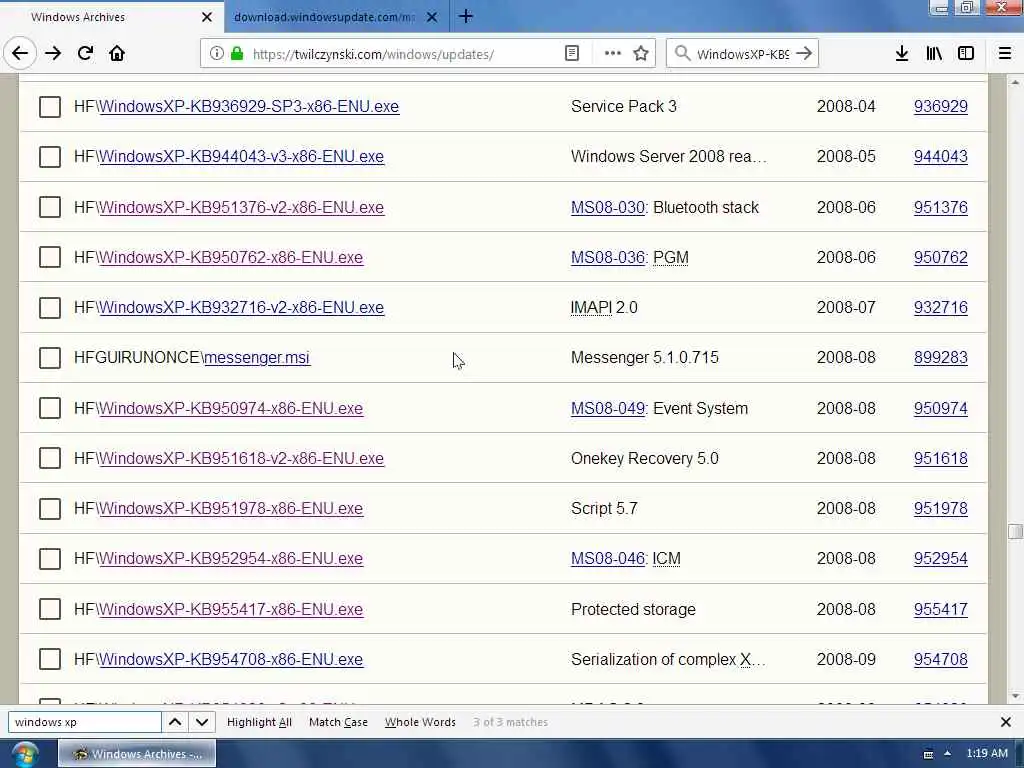This screenshot has height=768, width=1024.
Task: Show the sidebars icon
Action: [x=966, y=54]
